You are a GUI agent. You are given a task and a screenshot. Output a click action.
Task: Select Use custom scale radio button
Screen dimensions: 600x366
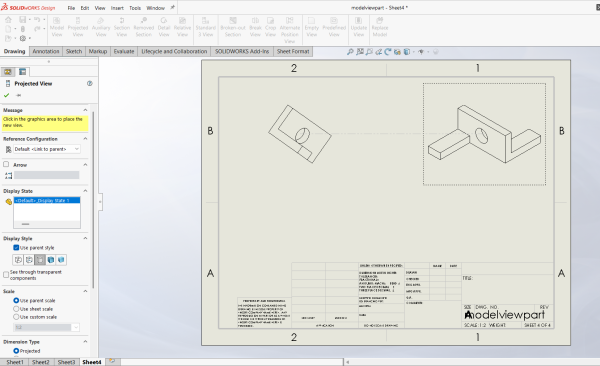16,317
